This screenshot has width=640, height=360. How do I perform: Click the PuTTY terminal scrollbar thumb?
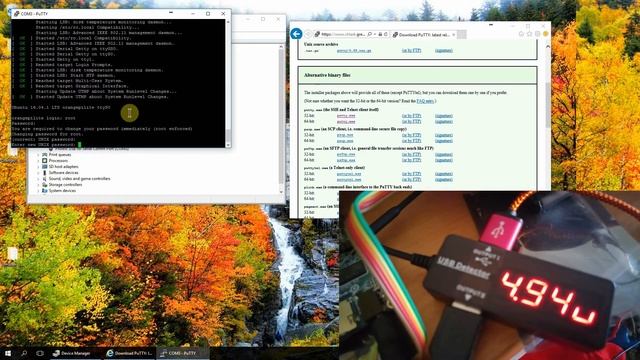click(x=228, y=135)
